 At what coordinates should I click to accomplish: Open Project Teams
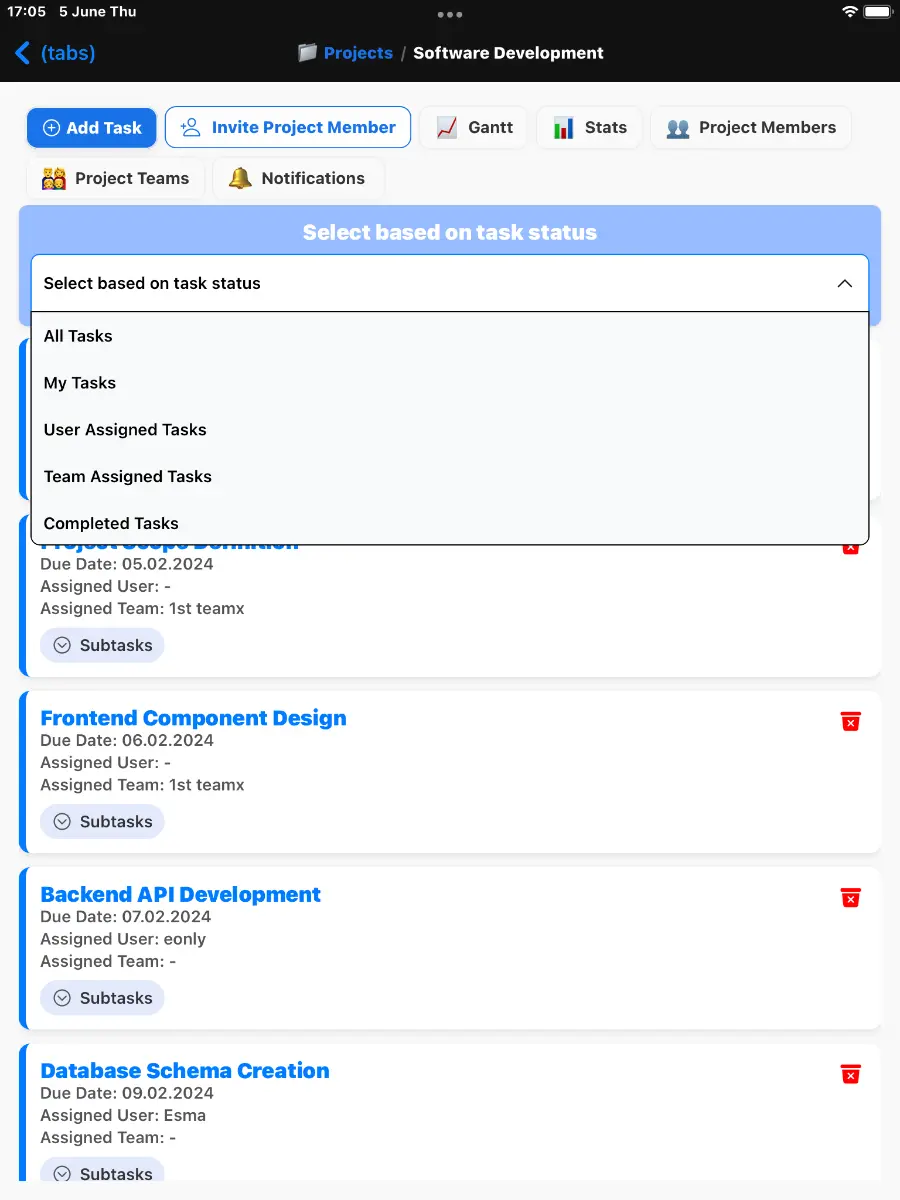(116, 178)
